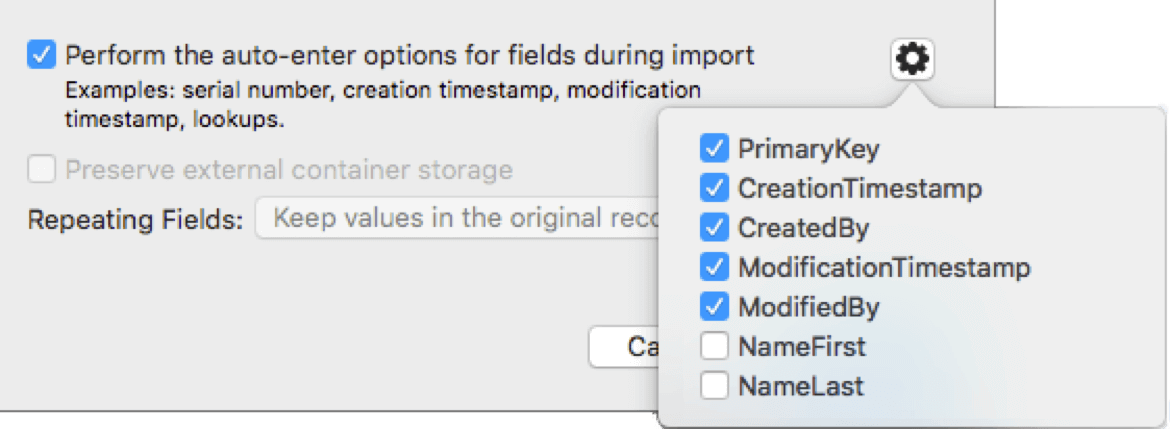Viewport: 1170px width, 429px height.
Task: Click the NameFirst label text
Action: pos(801,347)
